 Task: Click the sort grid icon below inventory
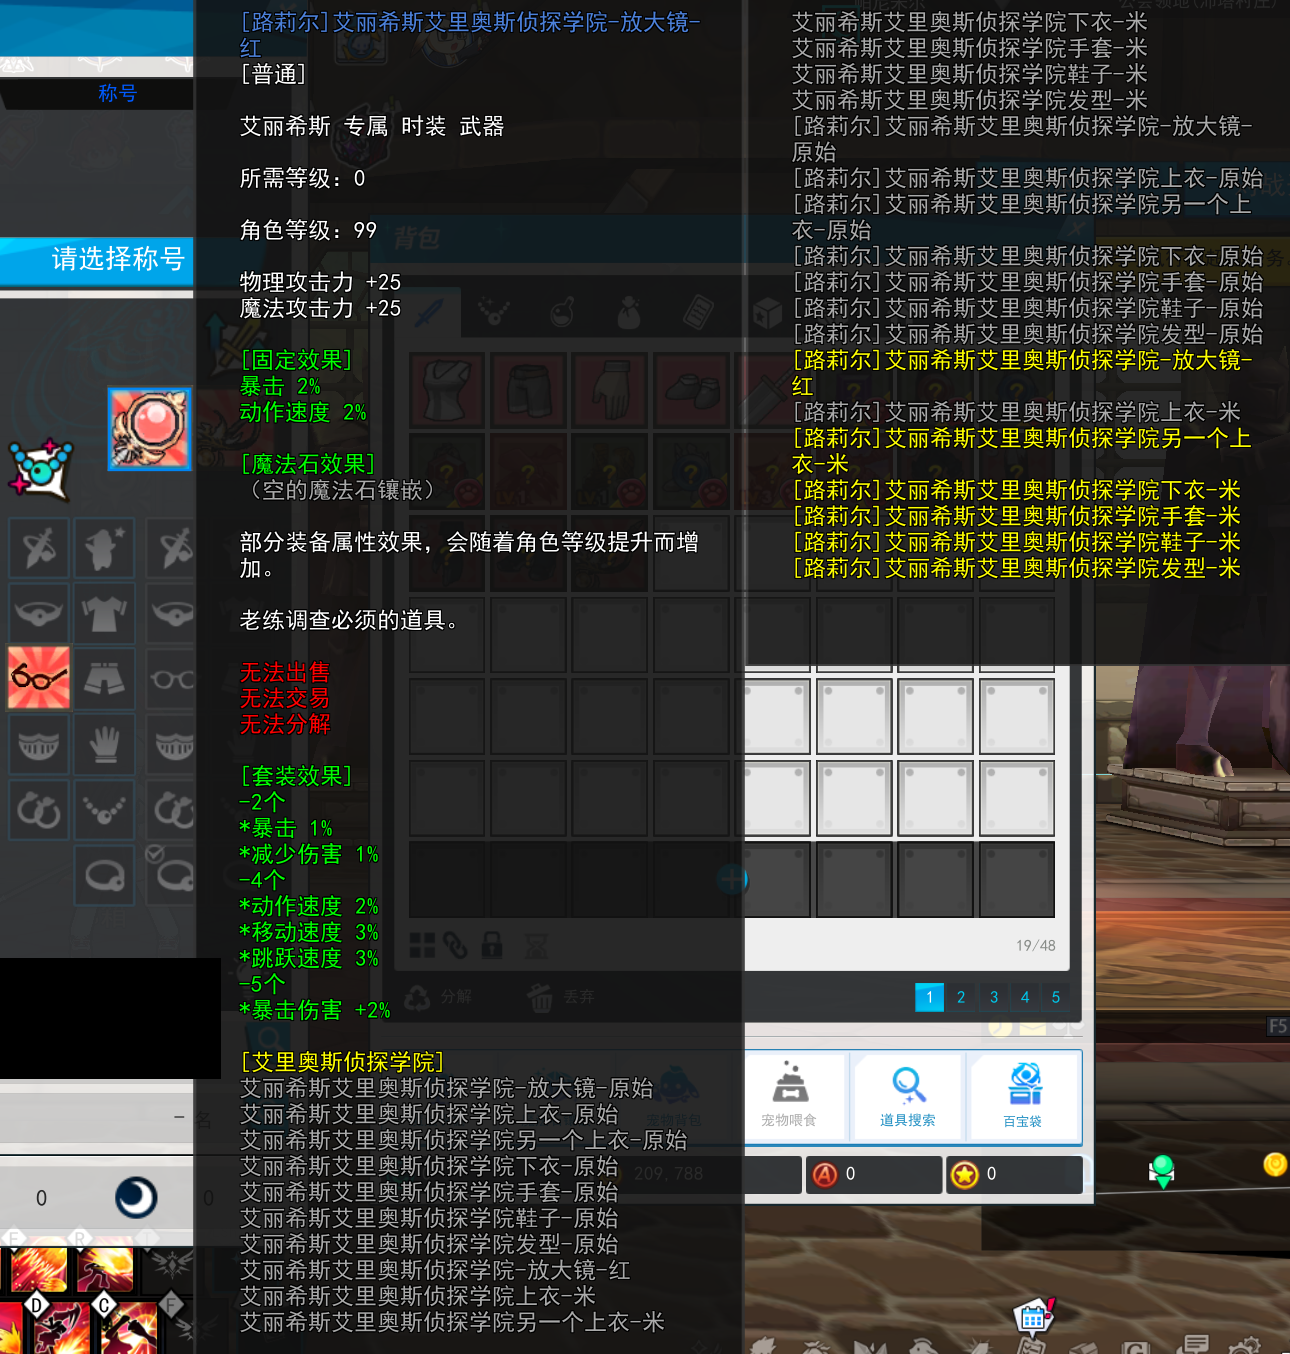(x=422, y=945)
